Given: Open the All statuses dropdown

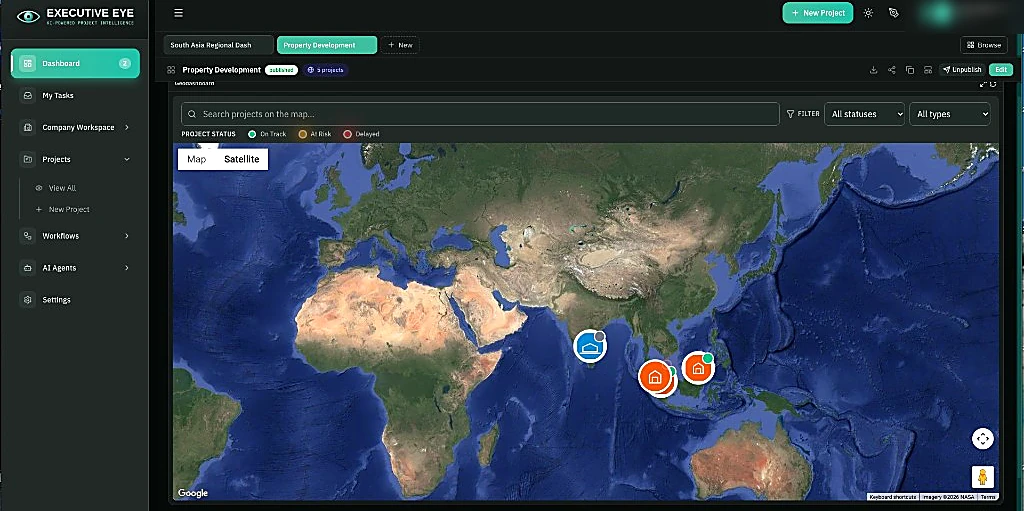Looking at the screenshot, I should (x=865, y=114).
